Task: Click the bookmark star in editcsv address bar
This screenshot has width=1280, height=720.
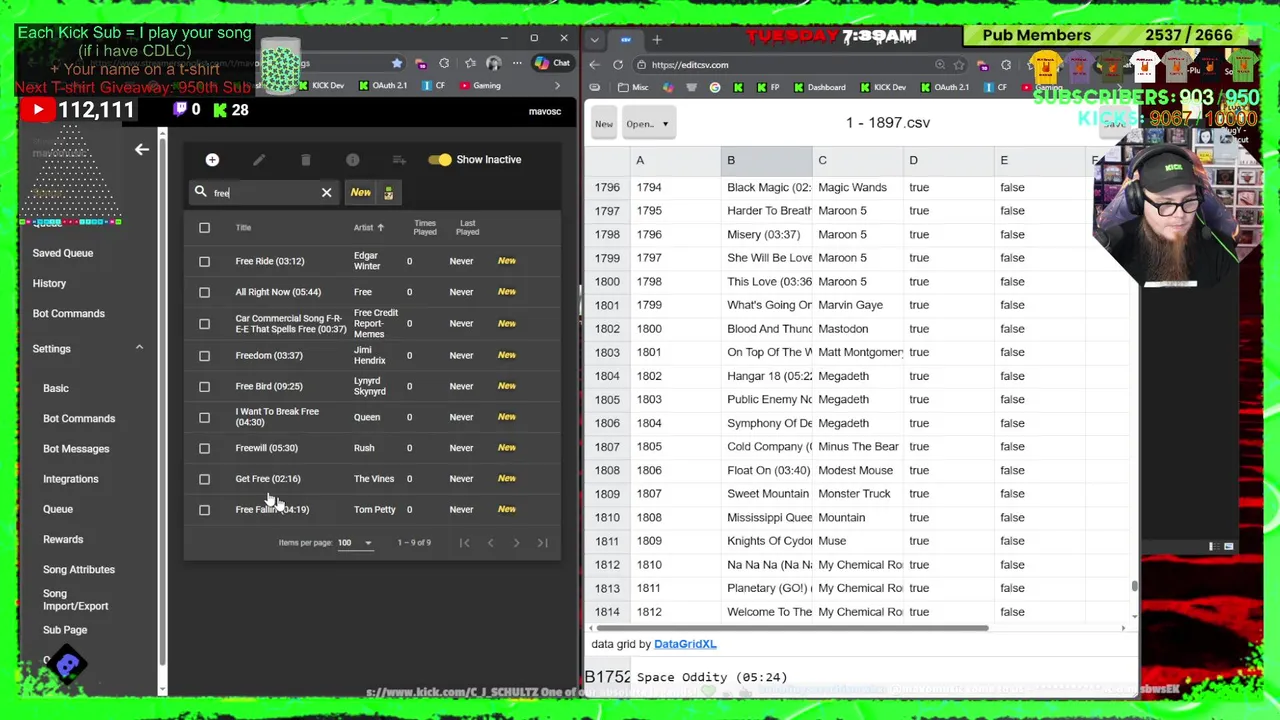Action: point(959,65)
